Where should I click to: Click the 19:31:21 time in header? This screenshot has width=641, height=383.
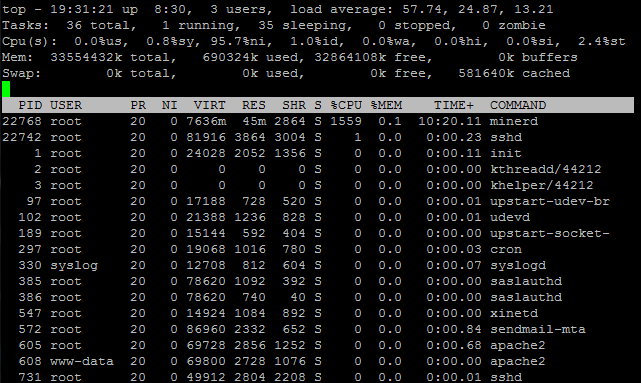[x=82, y=9]
